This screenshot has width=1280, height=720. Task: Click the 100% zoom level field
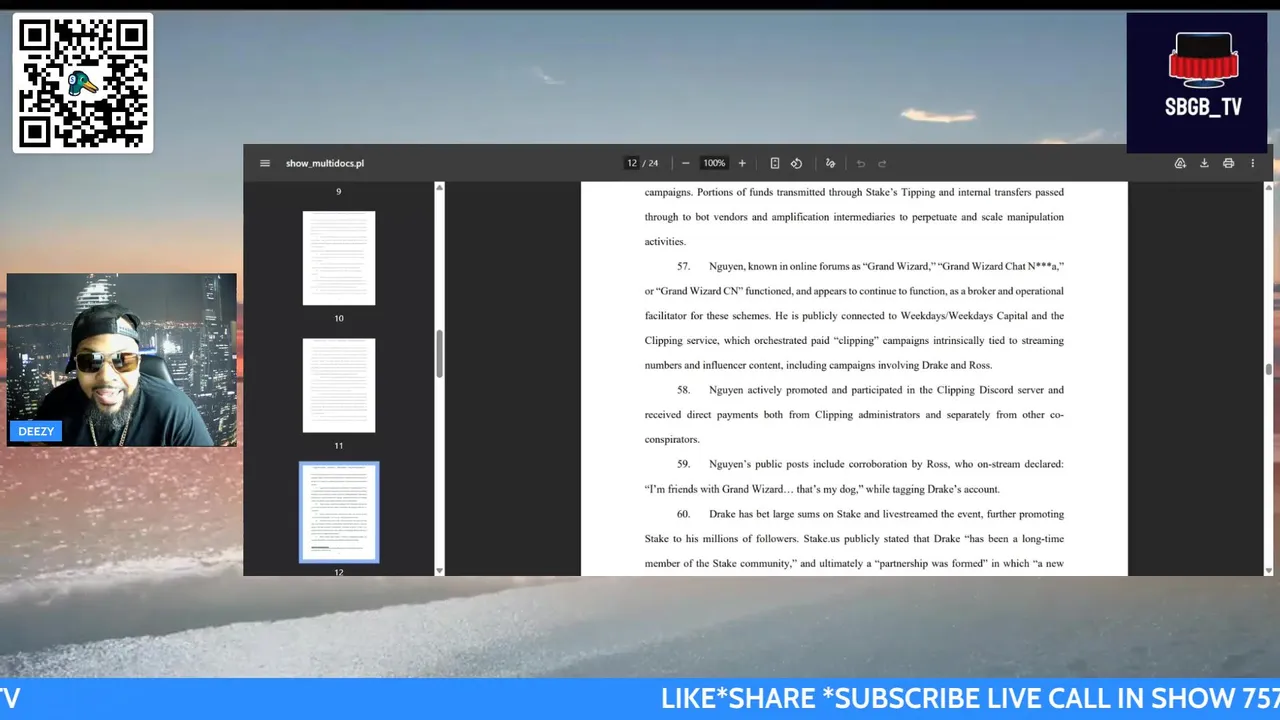(714, 163)
